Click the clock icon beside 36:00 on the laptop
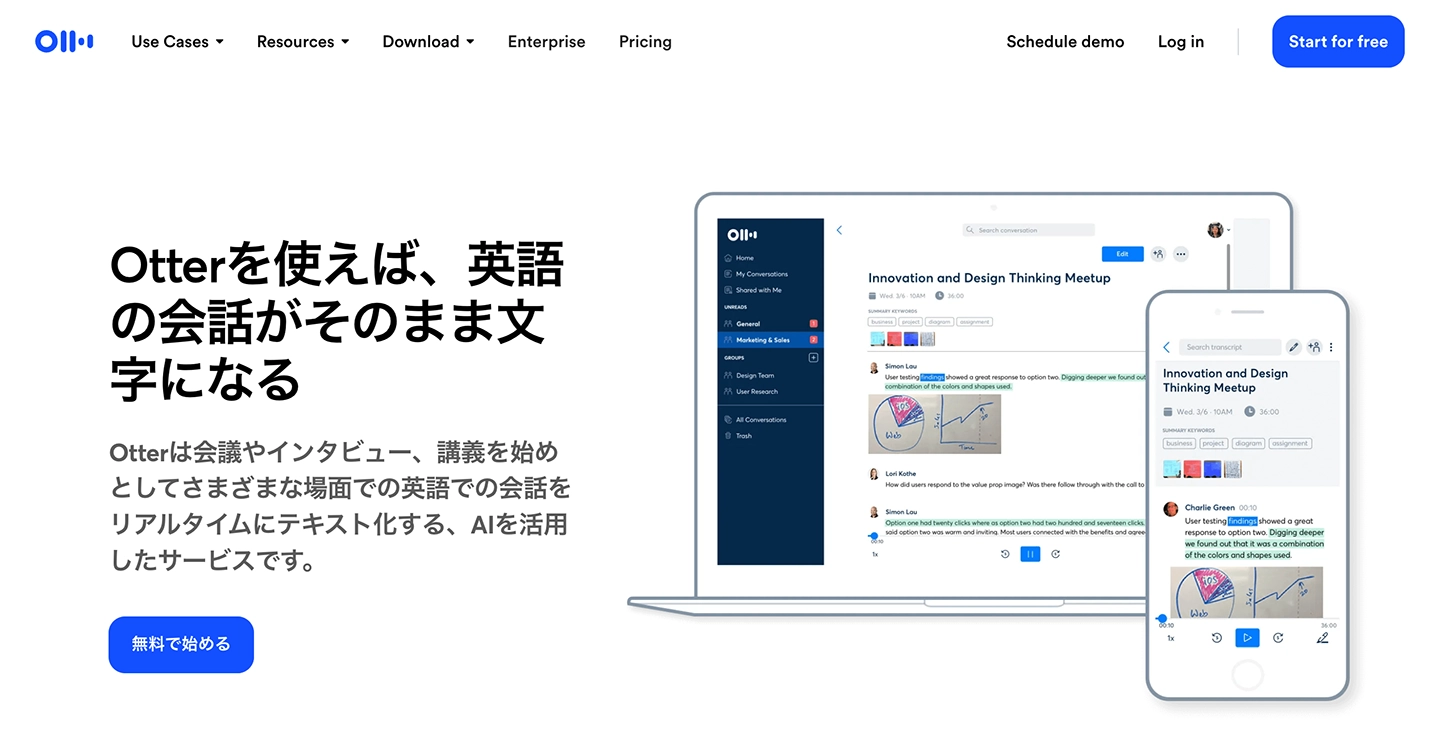Image resolution: width=1440 pixels, height=738 pixels. pyautogui.click(x=940, y=296)
